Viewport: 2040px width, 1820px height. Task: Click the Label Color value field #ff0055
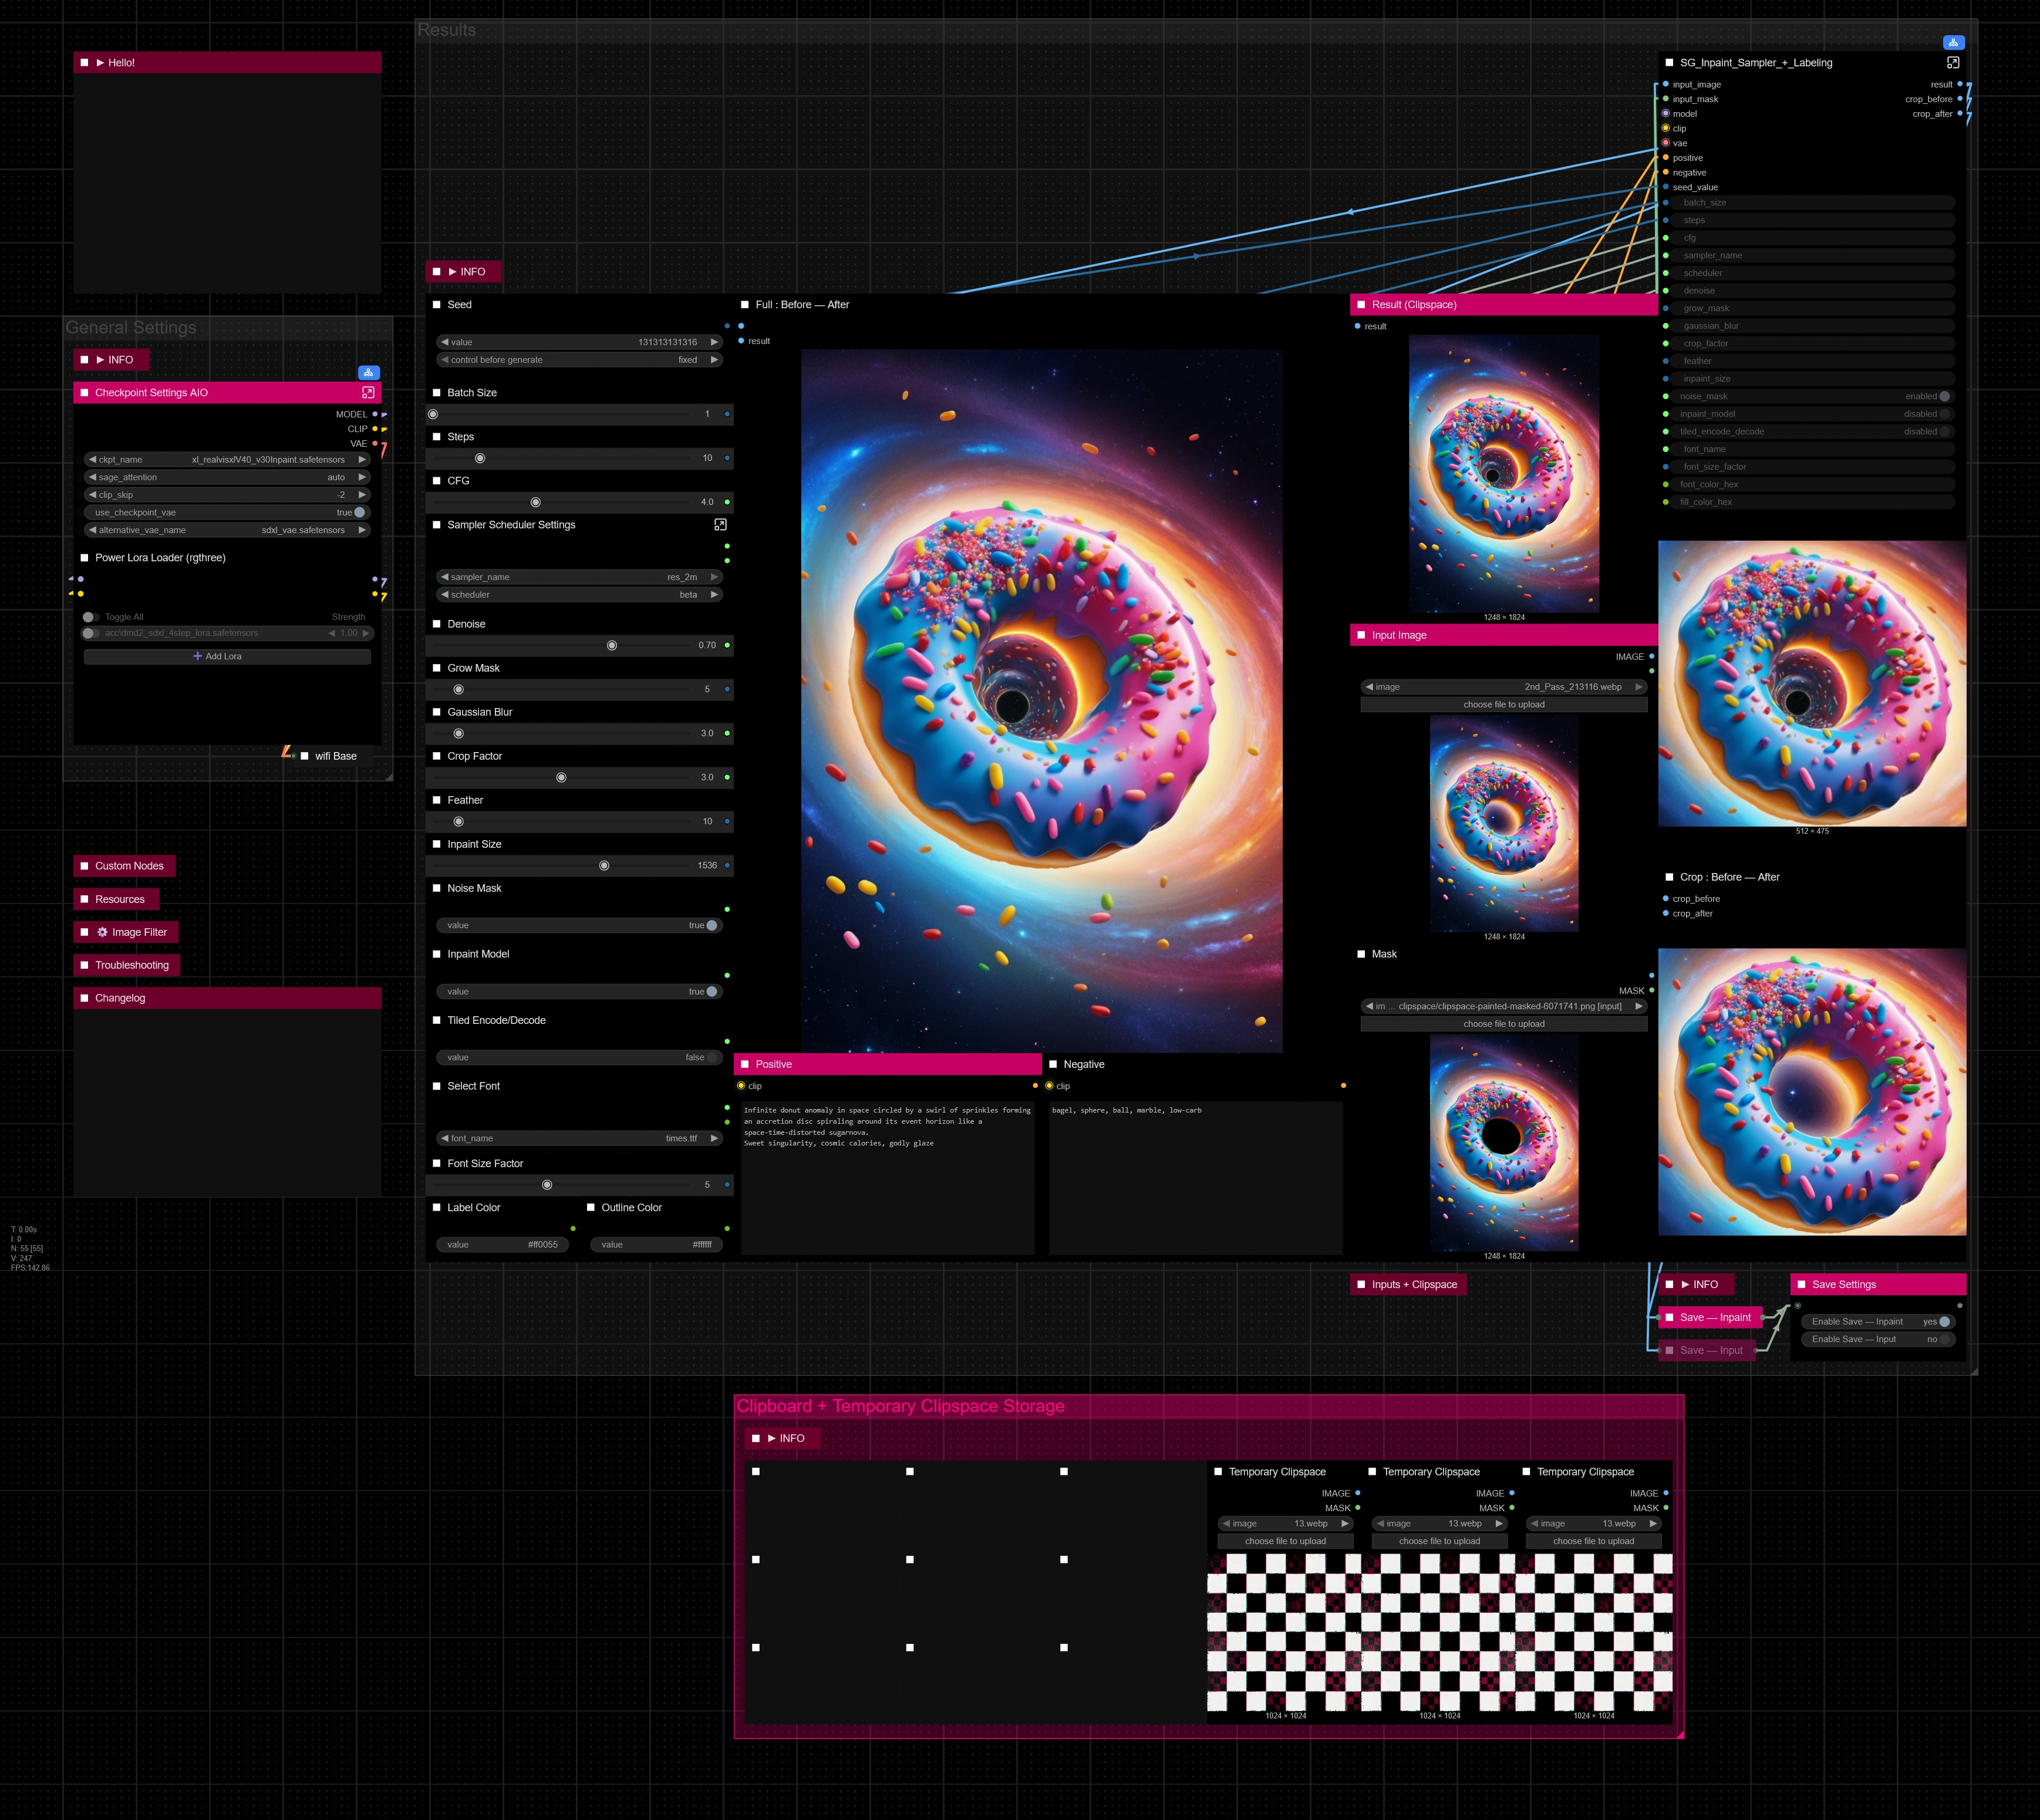click(503, 1244)
